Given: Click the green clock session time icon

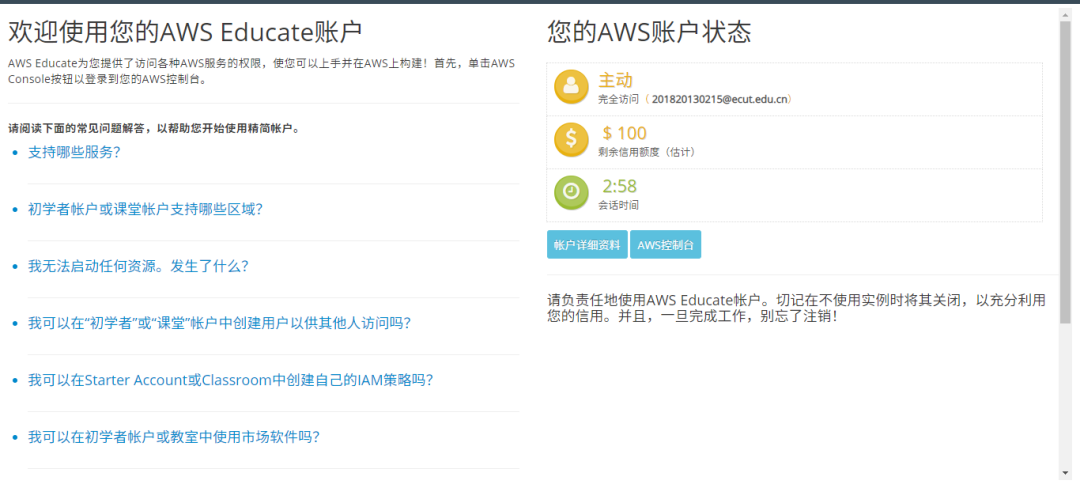Looking at the screenshot, I should pos(571,193).
